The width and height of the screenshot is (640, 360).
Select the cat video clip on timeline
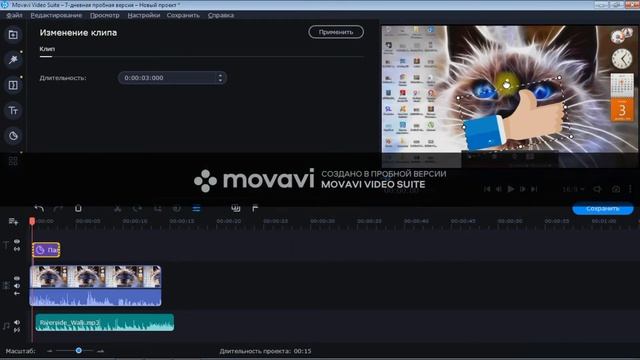coord(96,276)
